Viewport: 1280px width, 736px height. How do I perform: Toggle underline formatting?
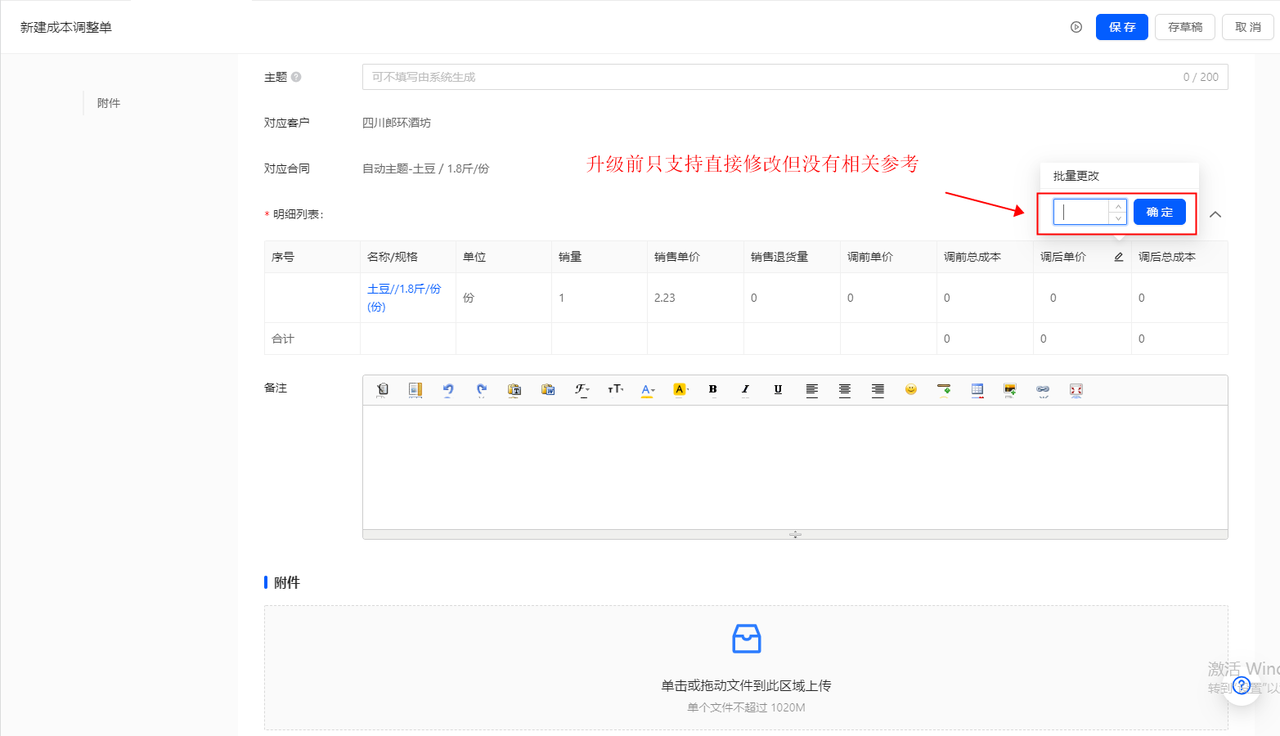click(x=779, y=390)
